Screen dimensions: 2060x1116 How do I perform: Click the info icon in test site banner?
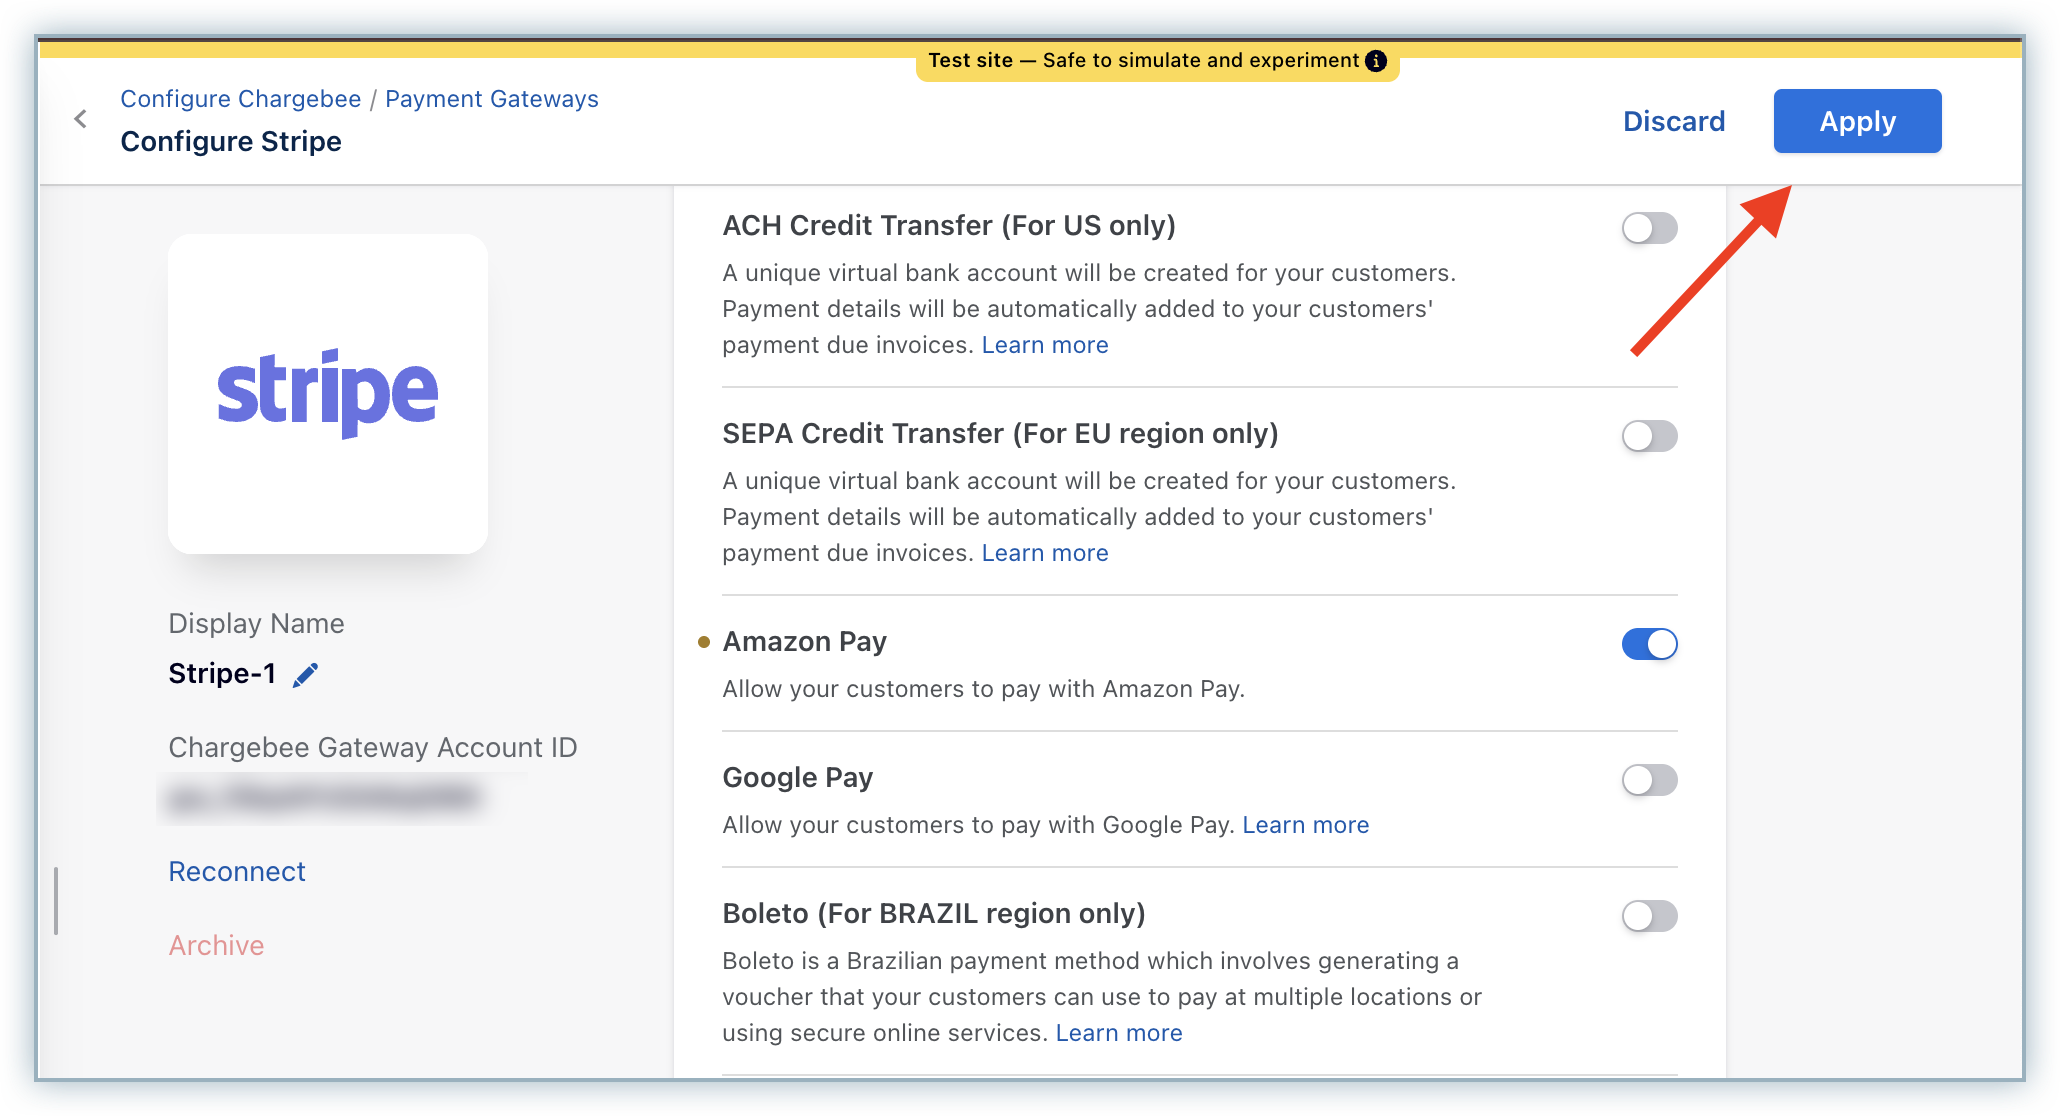point(1377,61)
